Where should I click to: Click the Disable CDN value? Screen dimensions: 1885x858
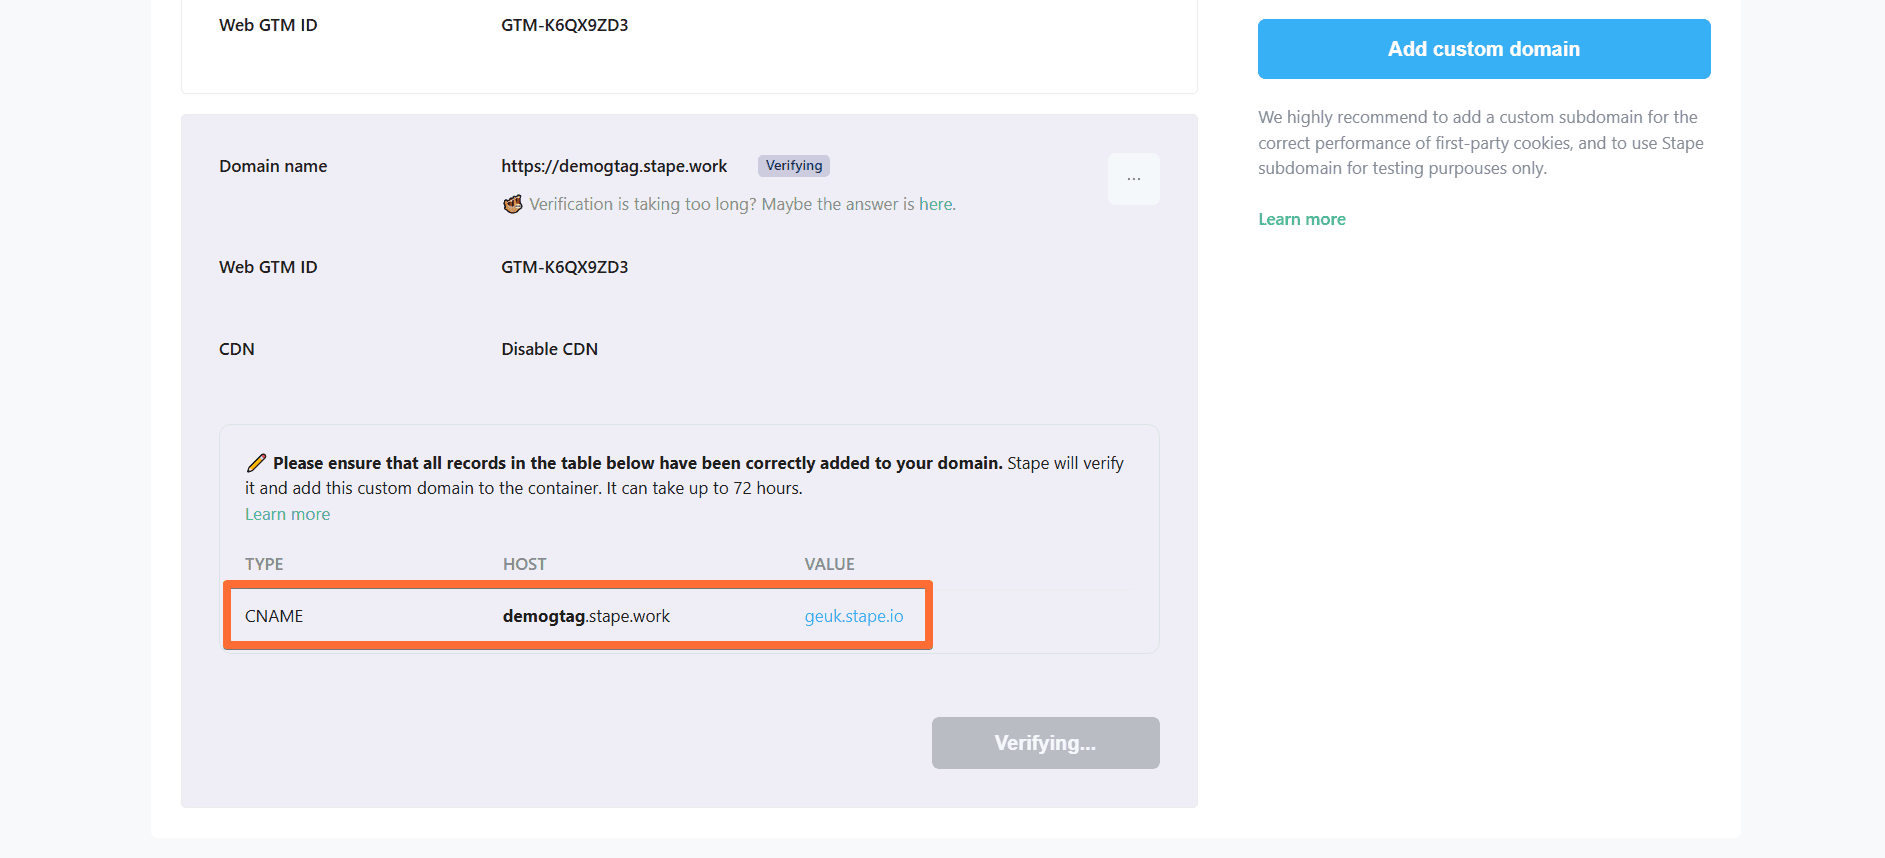click(x=550, y=349)
